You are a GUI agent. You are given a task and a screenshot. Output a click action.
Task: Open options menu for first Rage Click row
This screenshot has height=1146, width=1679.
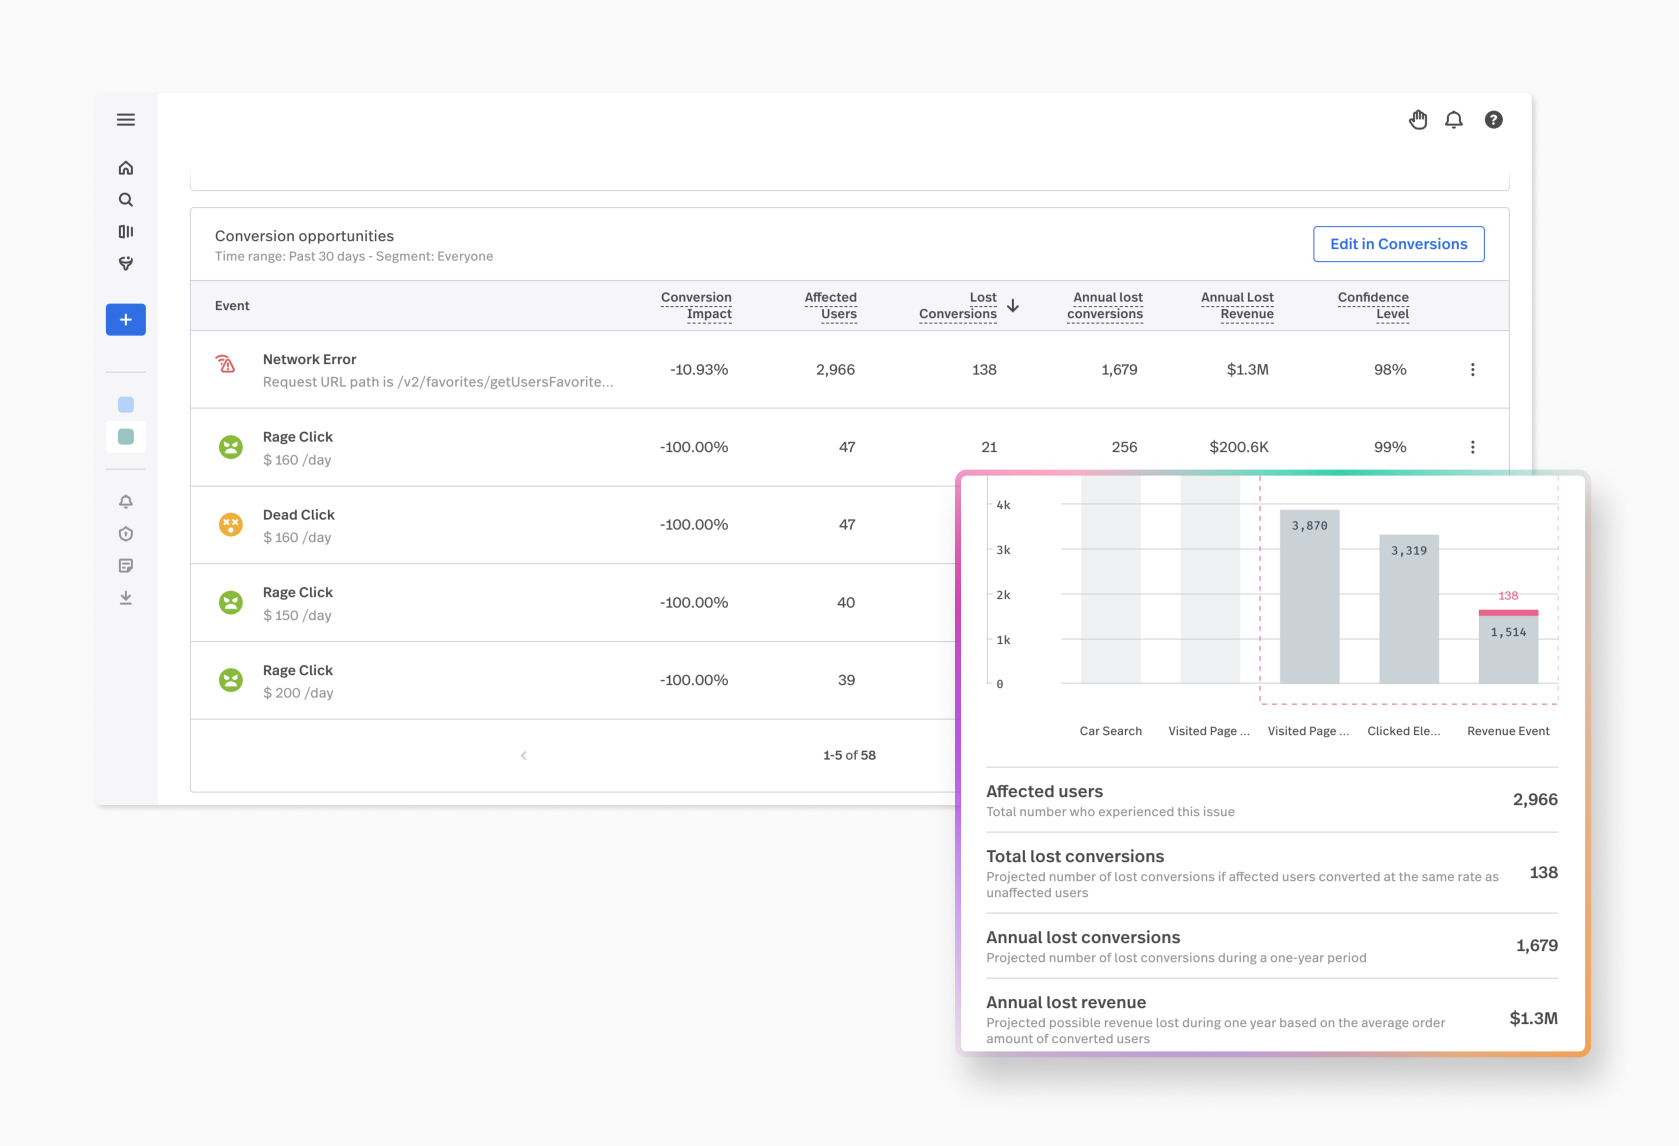tap(1473, 447)
